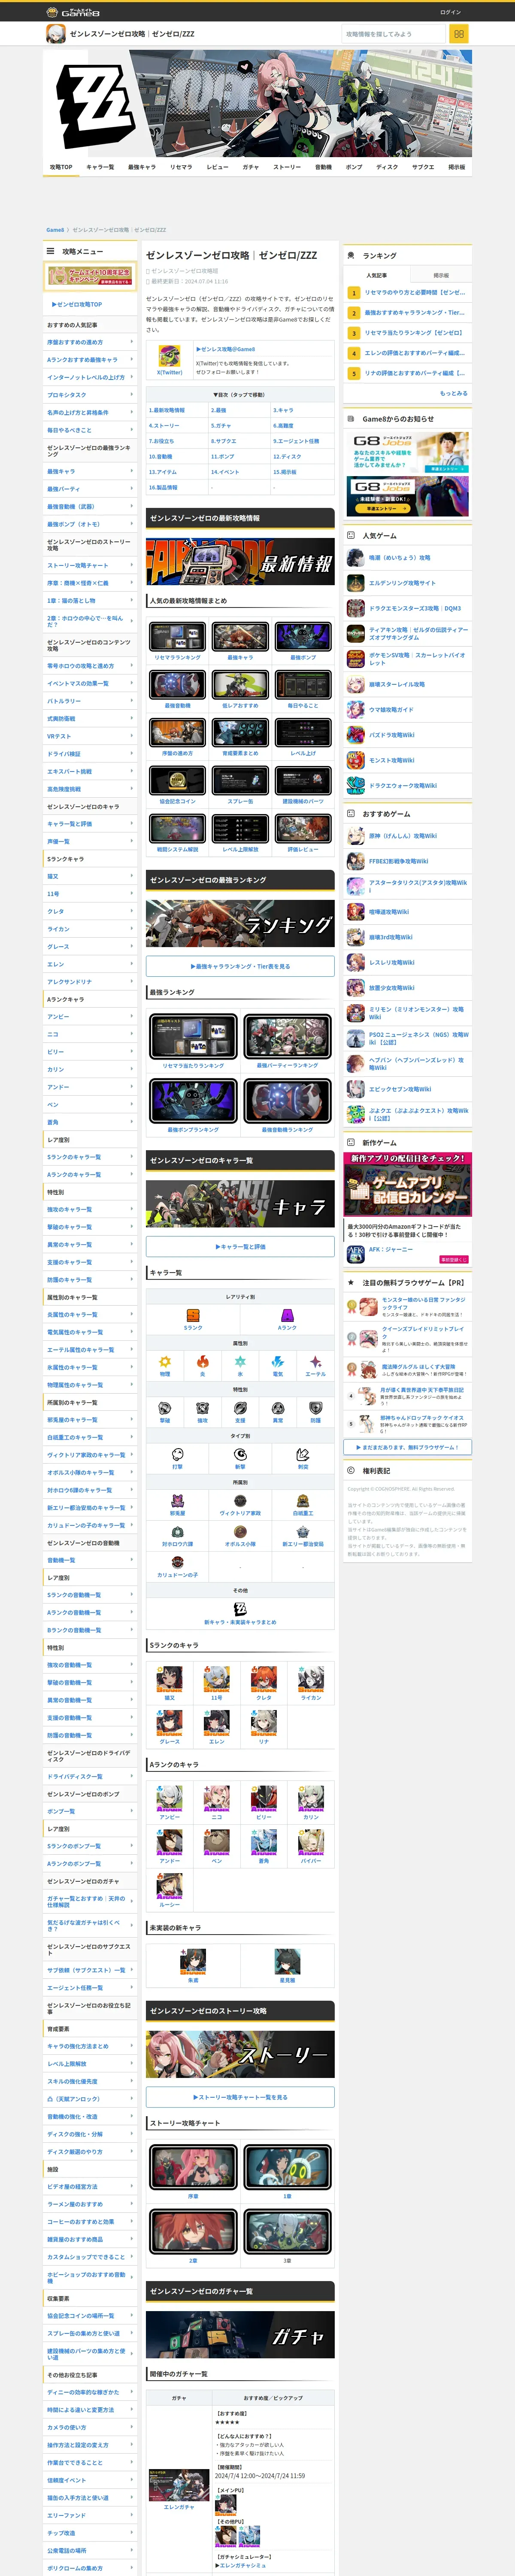
Task: Open the 最強キャラ thumbnail in latest info
Action: click(240, 637)
